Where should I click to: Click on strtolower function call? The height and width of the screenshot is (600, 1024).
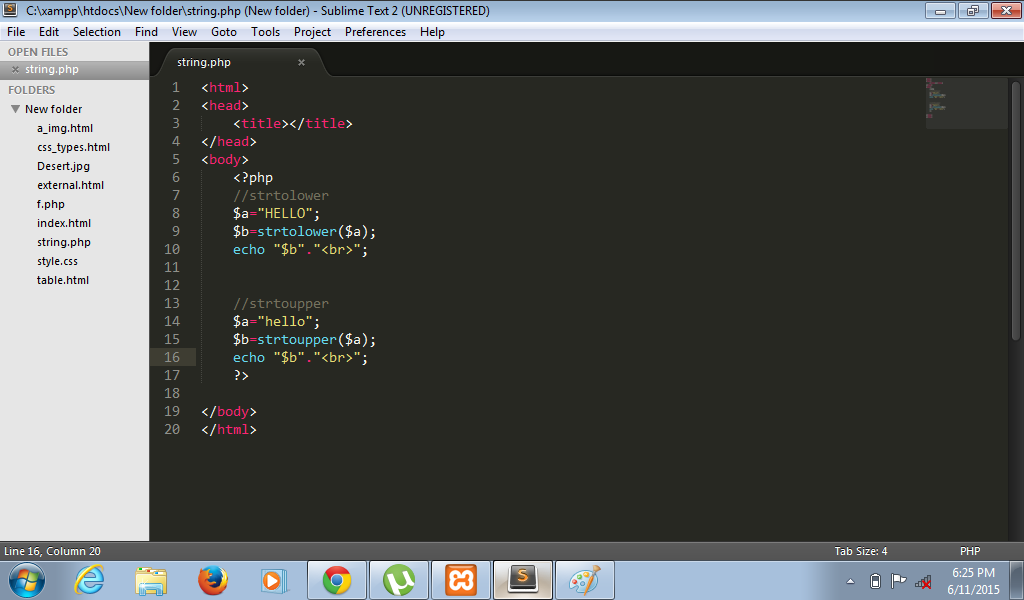coord(297,232)
